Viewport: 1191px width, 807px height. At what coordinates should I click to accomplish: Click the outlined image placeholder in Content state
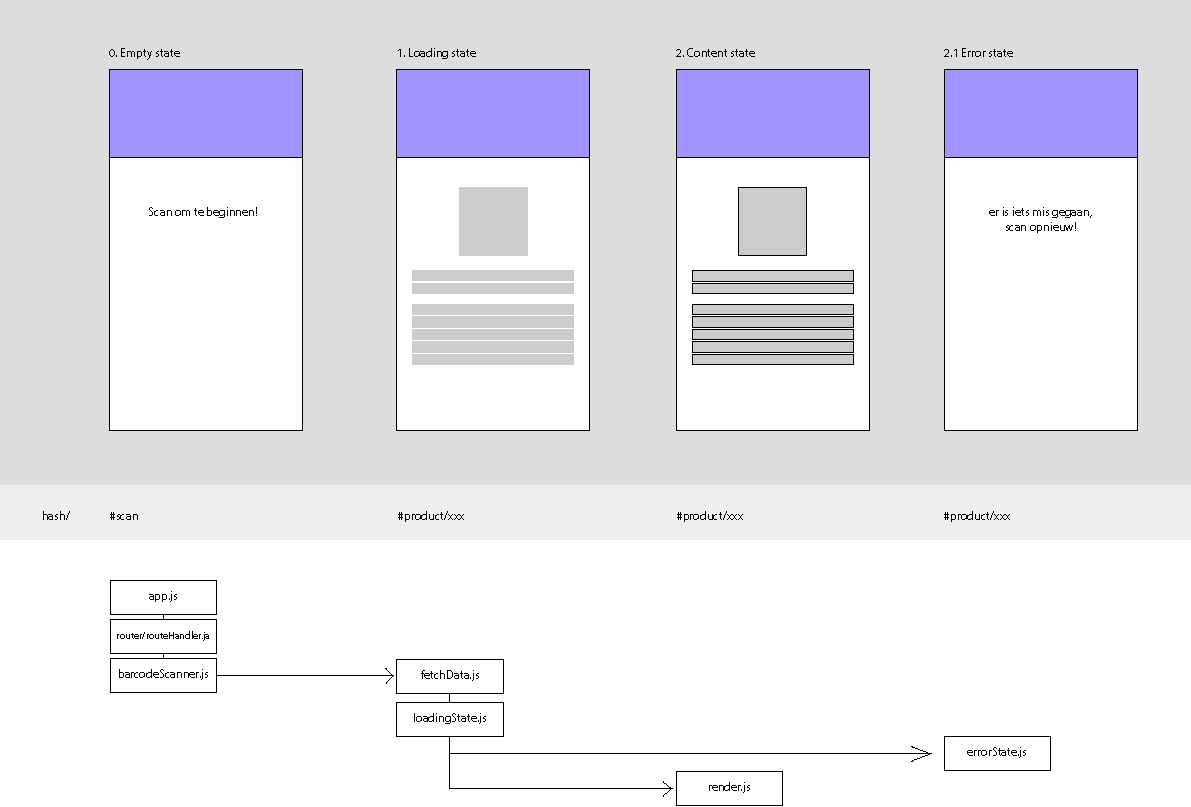coord(772,221)
